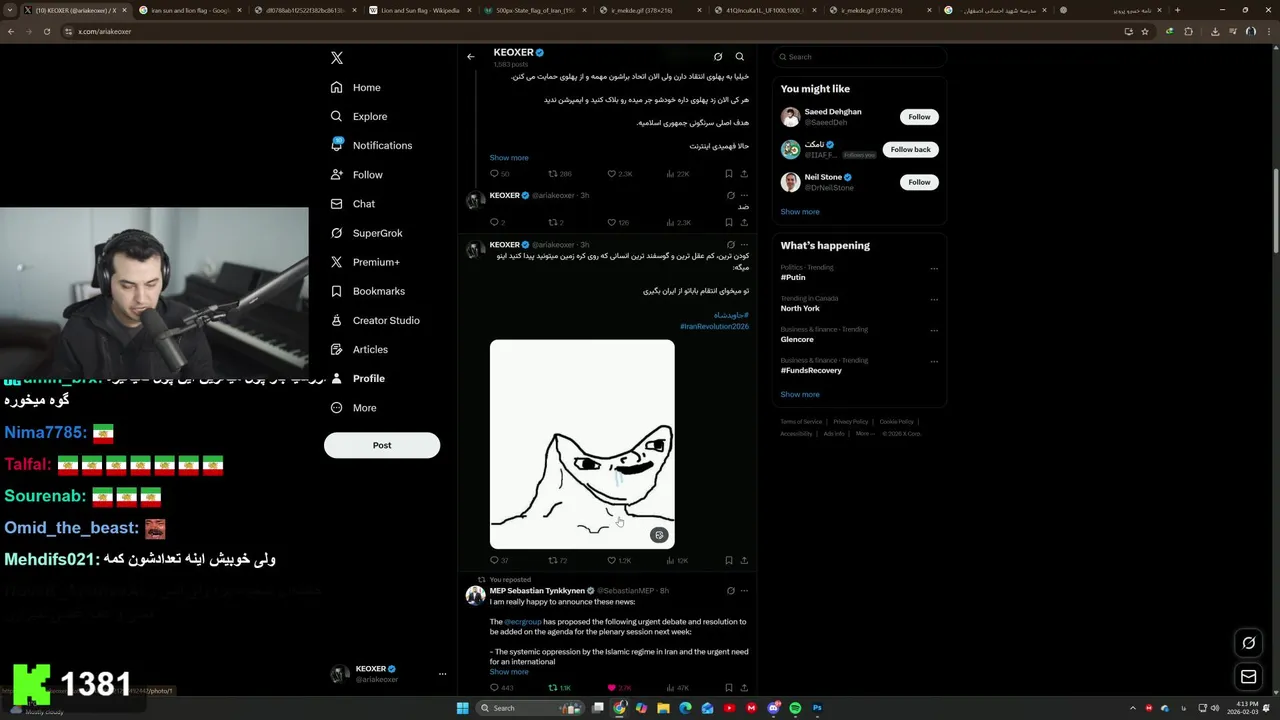Click the X logo in the sidebar

[x=337, y=58]
